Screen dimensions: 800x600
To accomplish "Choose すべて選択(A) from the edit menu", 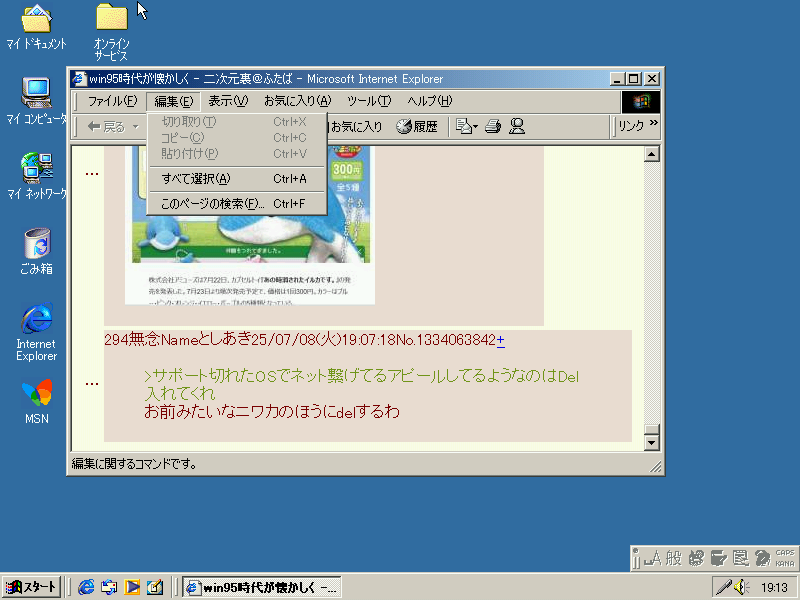I will pyautogui.click(x=238, y=179).
